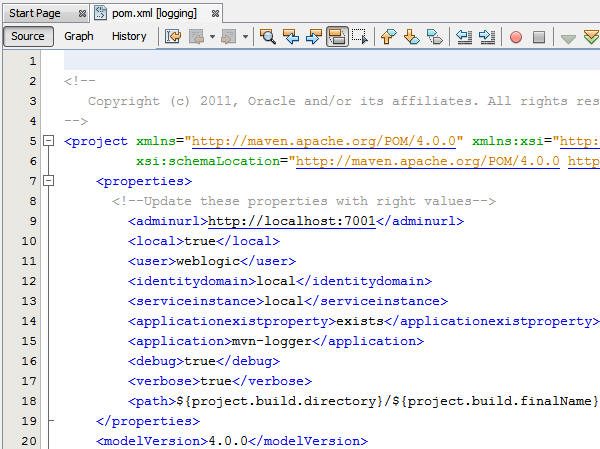The image size is (600, 449).
Task: Click '4.0.0' in modelVersion line
Action: click(x=228, y=441)
